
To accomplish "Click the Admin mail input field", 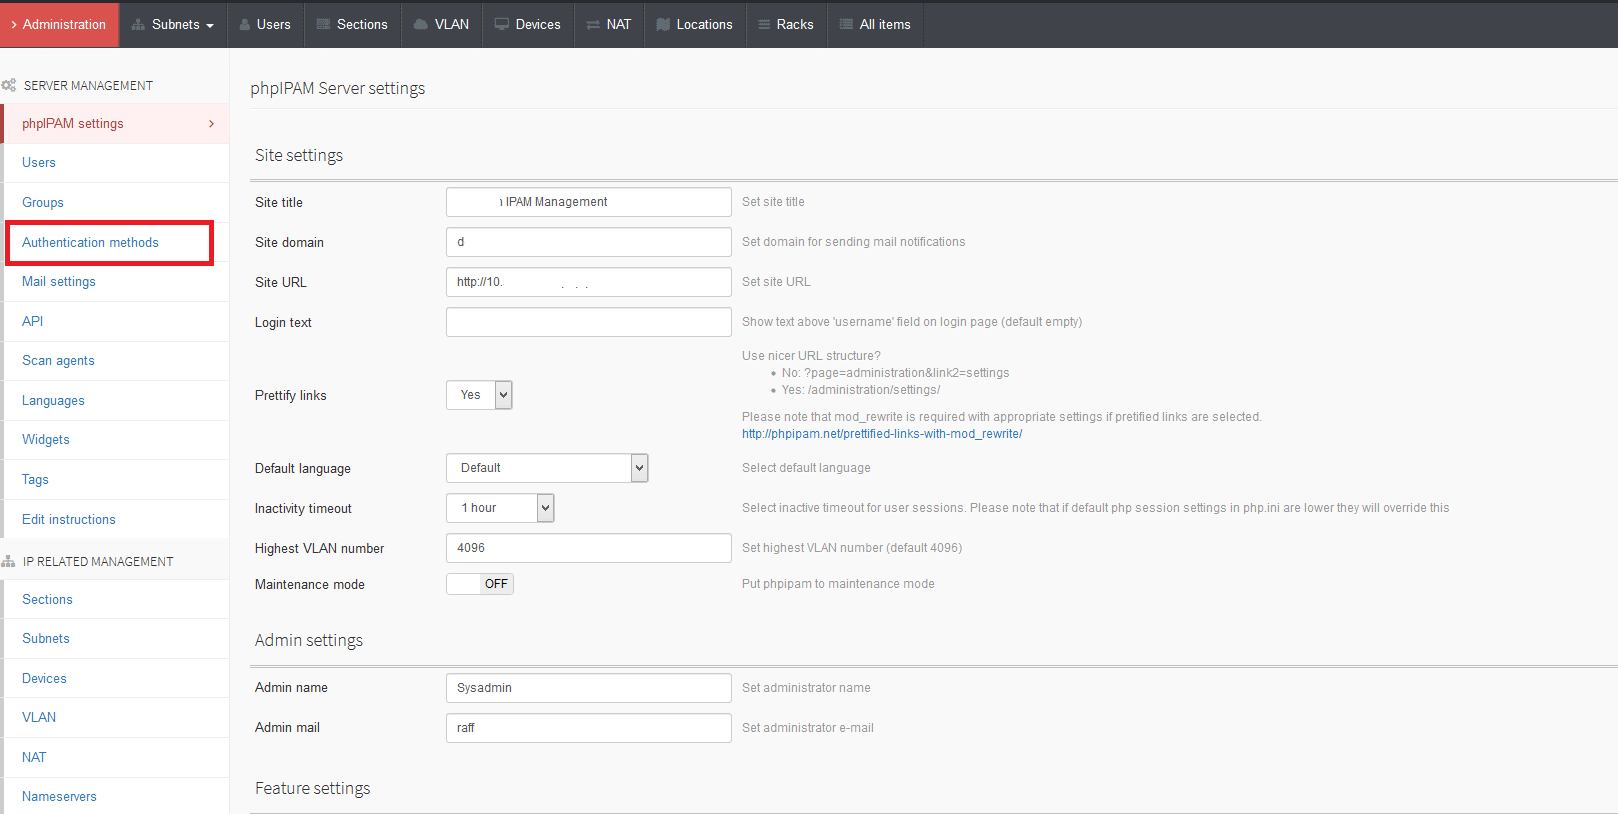I will tap(589, 728).
